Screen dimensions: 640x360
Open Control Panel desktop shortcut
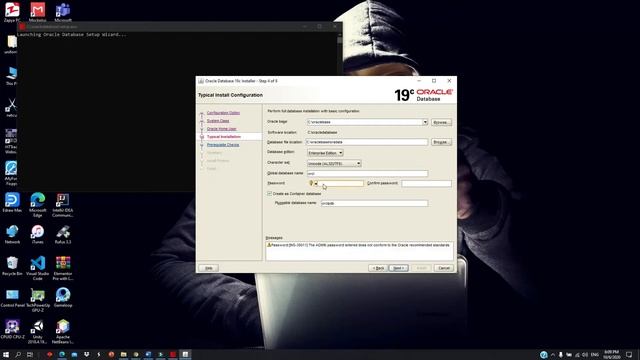pyautogui.click(x=12, y=298)
